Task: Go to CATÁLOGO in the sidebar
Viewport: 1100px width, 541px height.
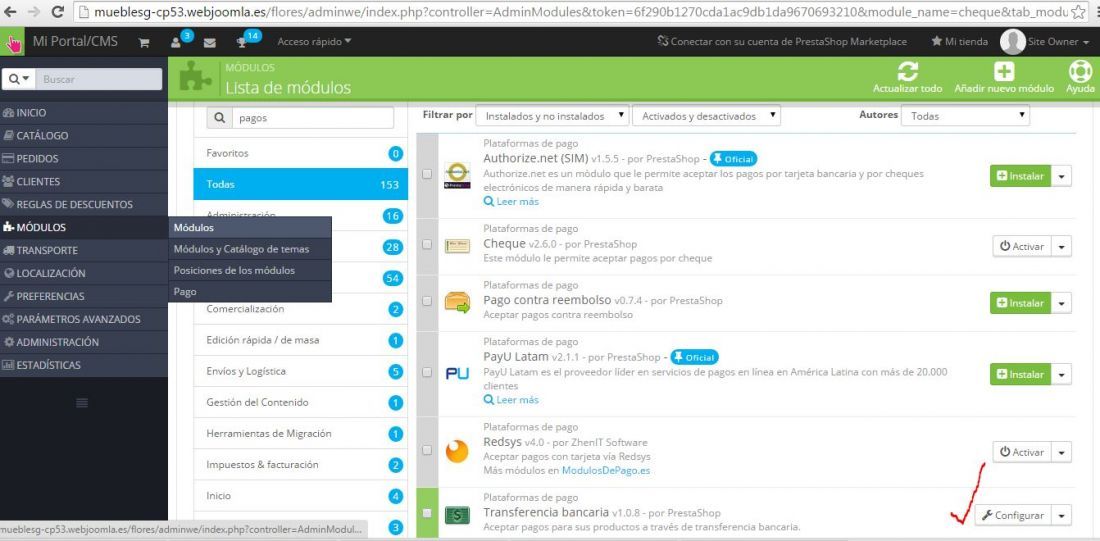Action: (84, 135)
